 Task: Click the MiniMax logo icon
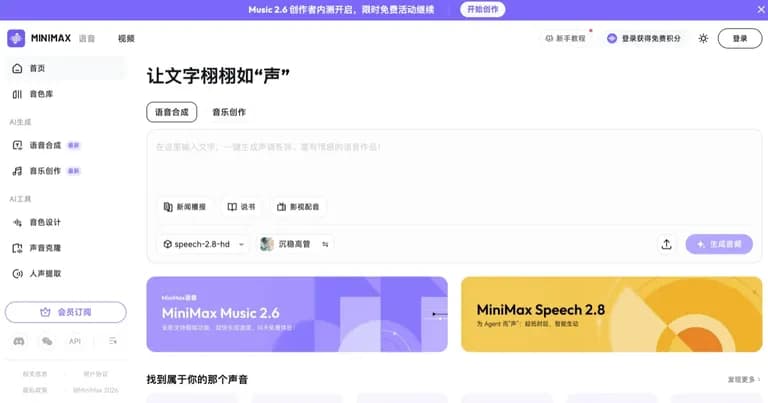click(16, 38)
